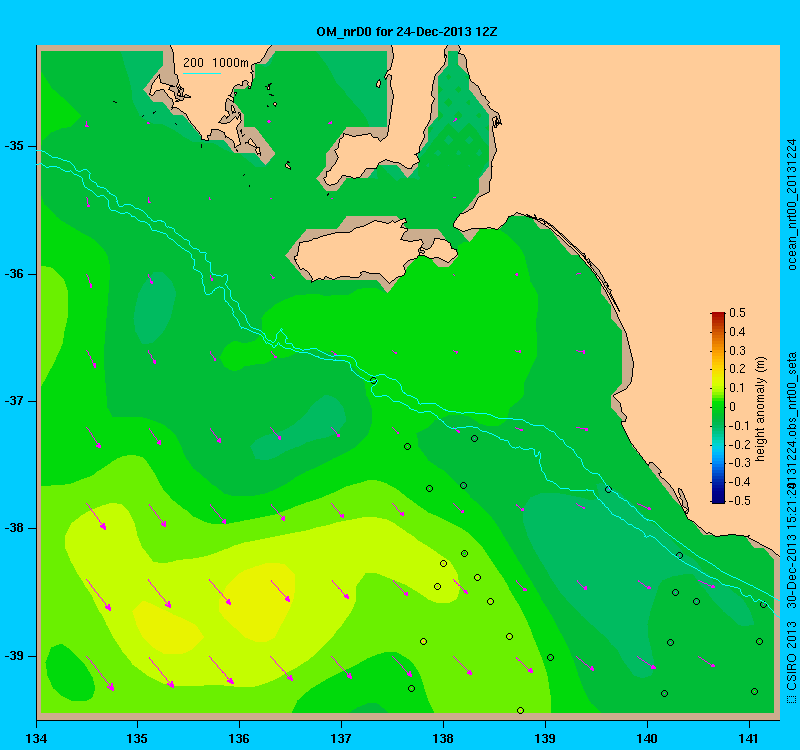Click the 134 longitude axis label
The width and height of the screenshot is (800, 750).
click(x=36, y=738)
